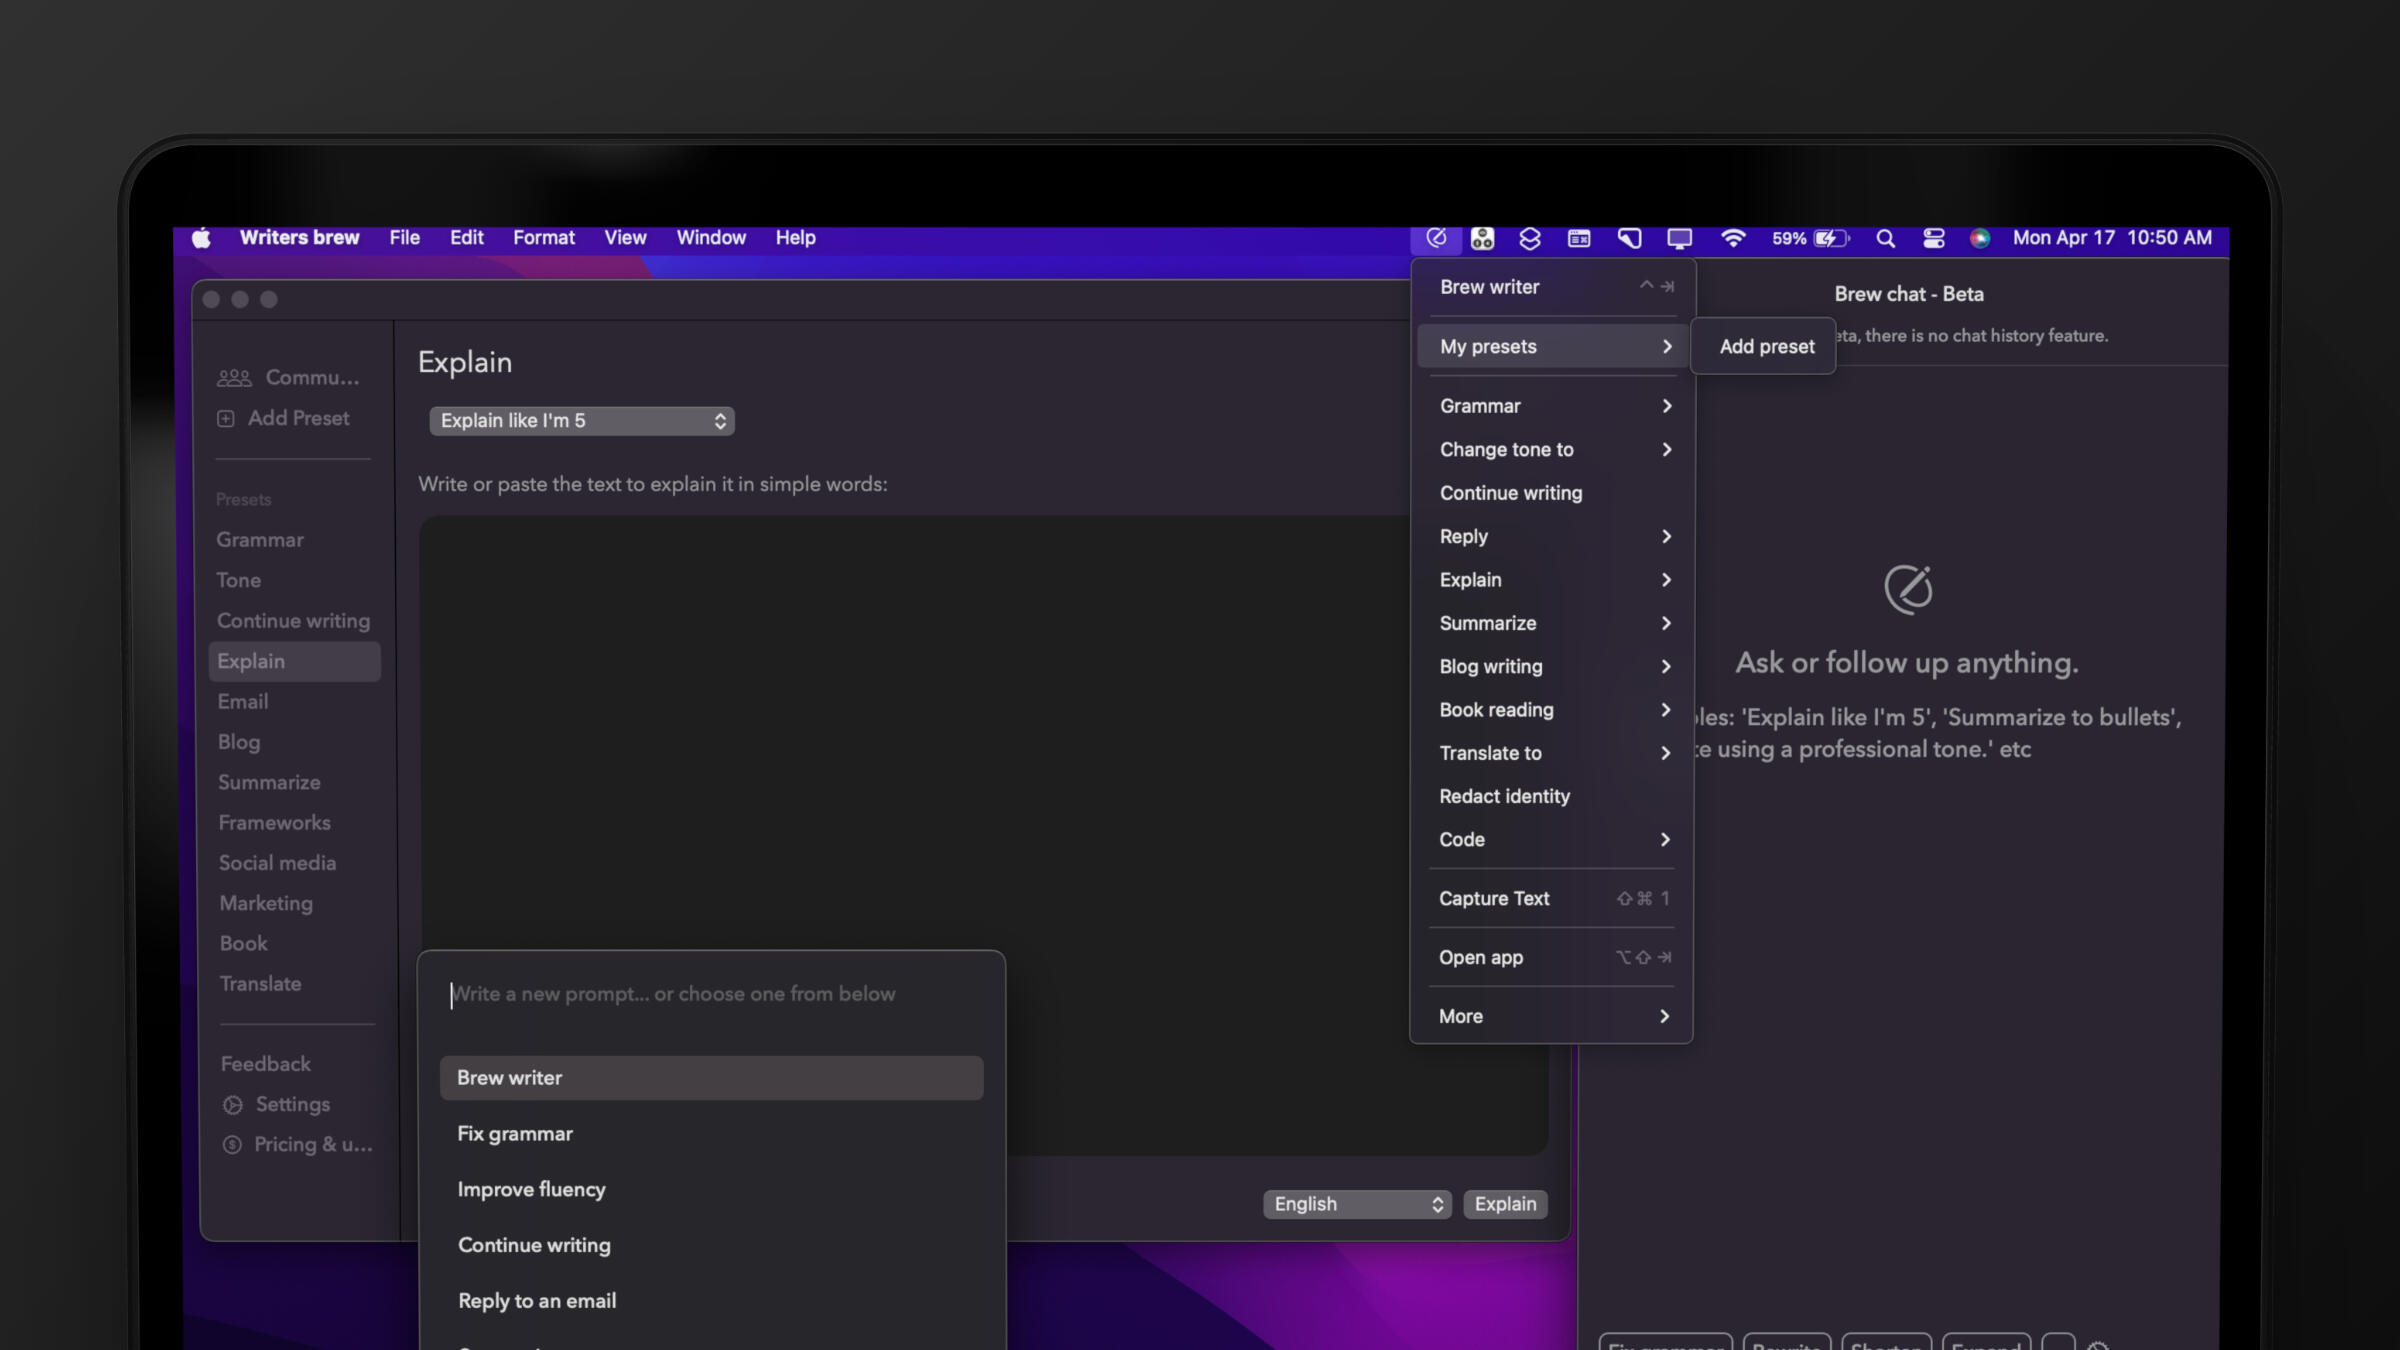Select Redact identity from the menu
The image size is (2400, 1350).
(x=1504, y=796)
